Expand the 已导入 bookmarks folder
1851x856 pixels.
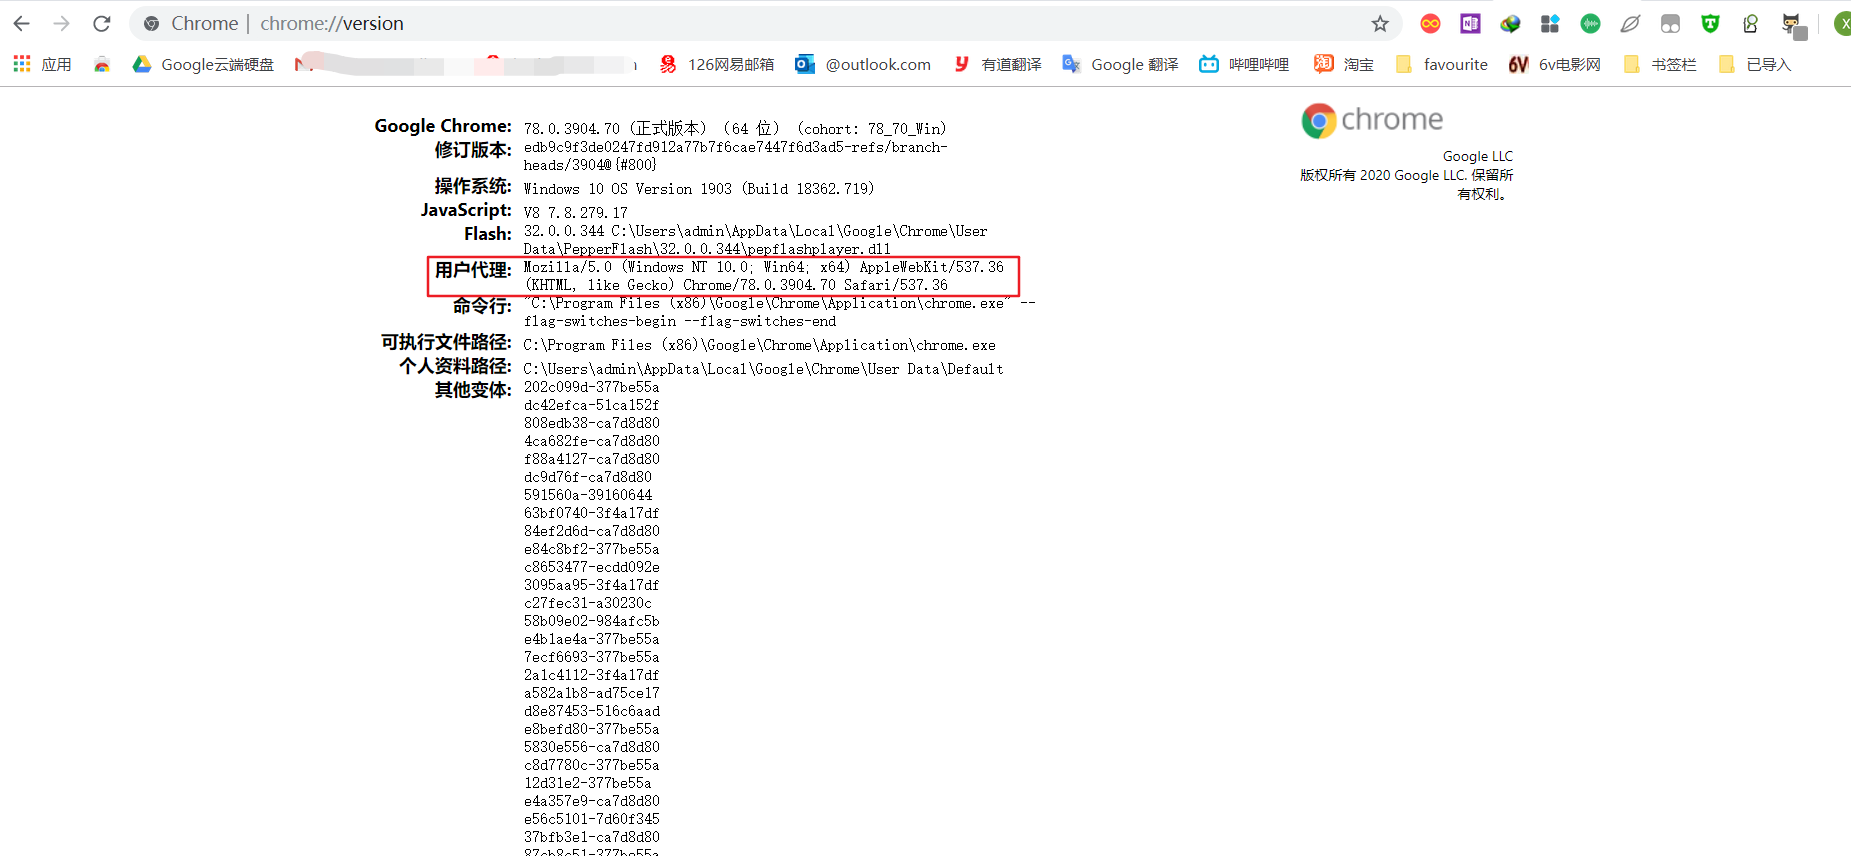click(1755, 64)
